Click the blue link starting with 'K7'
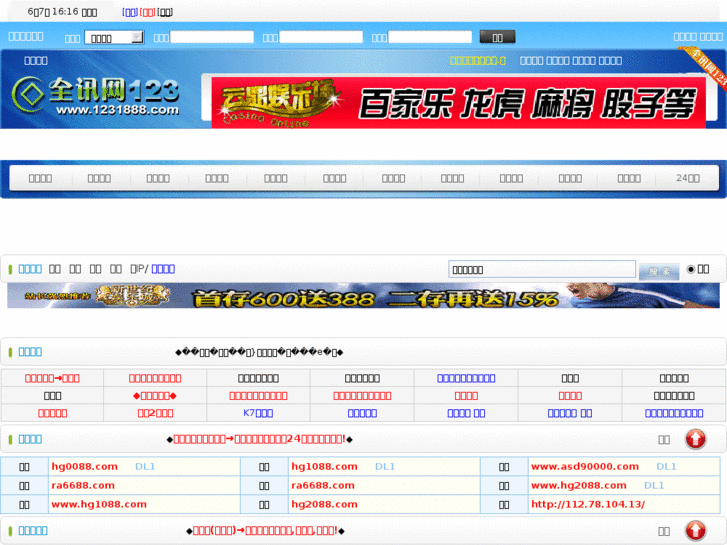 (x=258, y=413)
